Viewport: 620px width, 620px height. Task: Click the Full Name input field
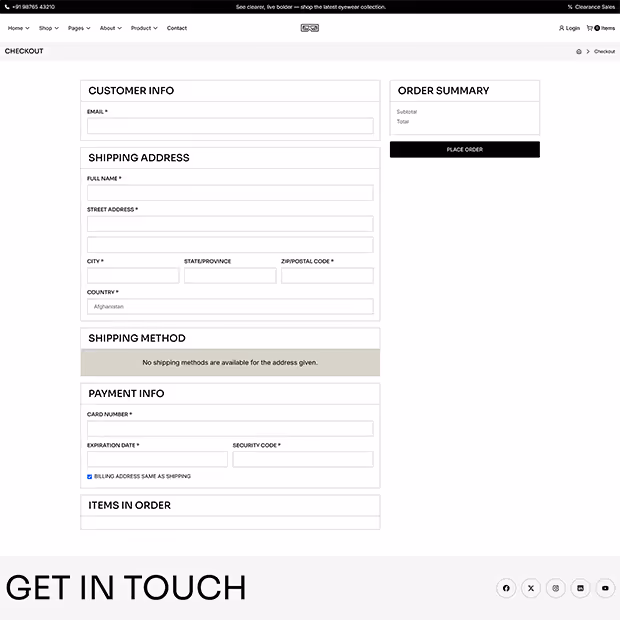coord(230,193)
